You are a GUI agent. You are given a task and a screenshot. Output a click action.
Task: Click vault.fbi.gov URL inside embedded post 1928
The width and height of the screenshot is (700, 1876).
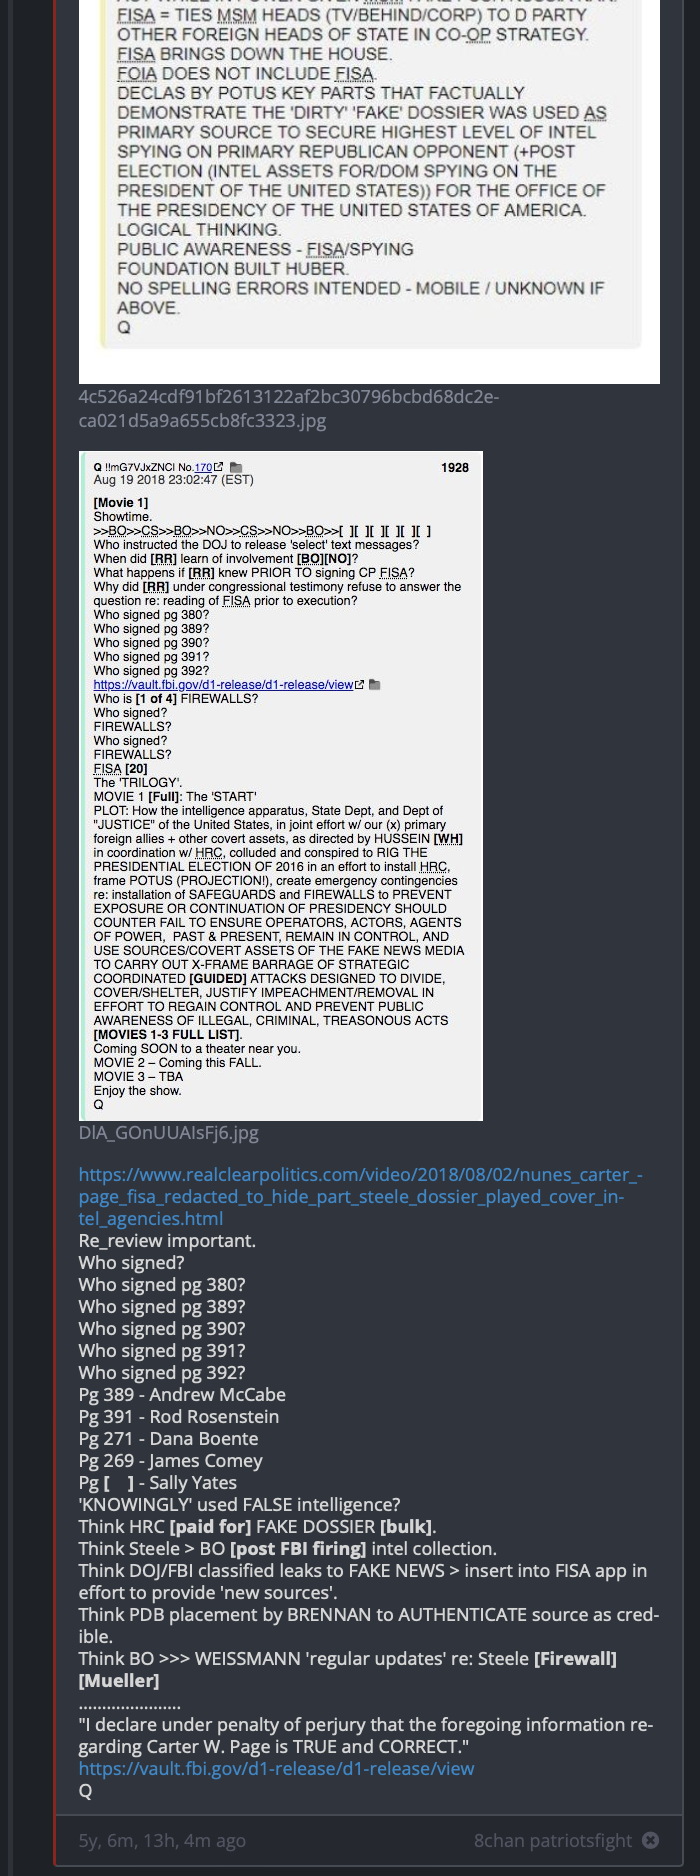click(223, 685)
